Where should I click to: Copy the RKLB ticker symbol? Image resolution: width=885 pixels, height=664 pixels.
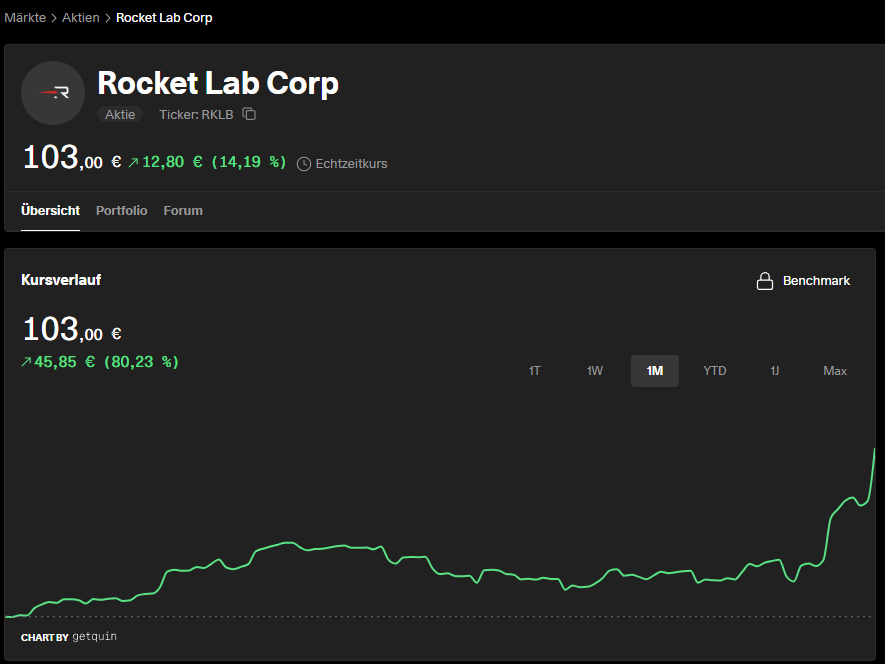tap(249, 114)
